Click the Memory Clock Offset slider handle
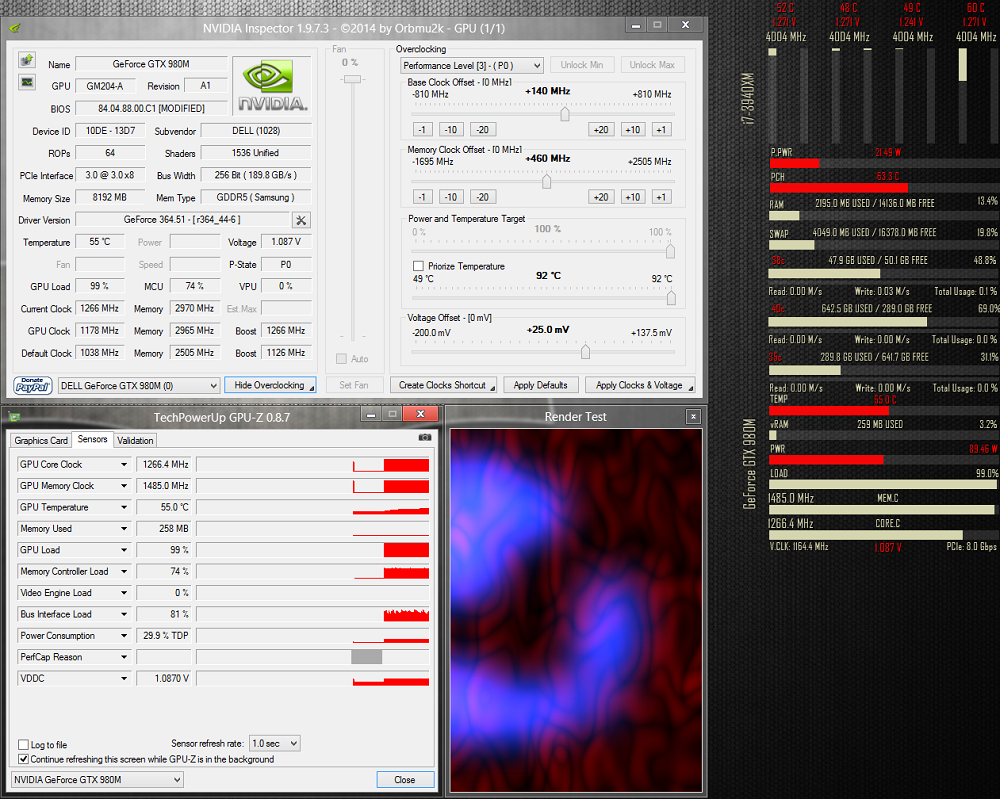 coord(547,182)
